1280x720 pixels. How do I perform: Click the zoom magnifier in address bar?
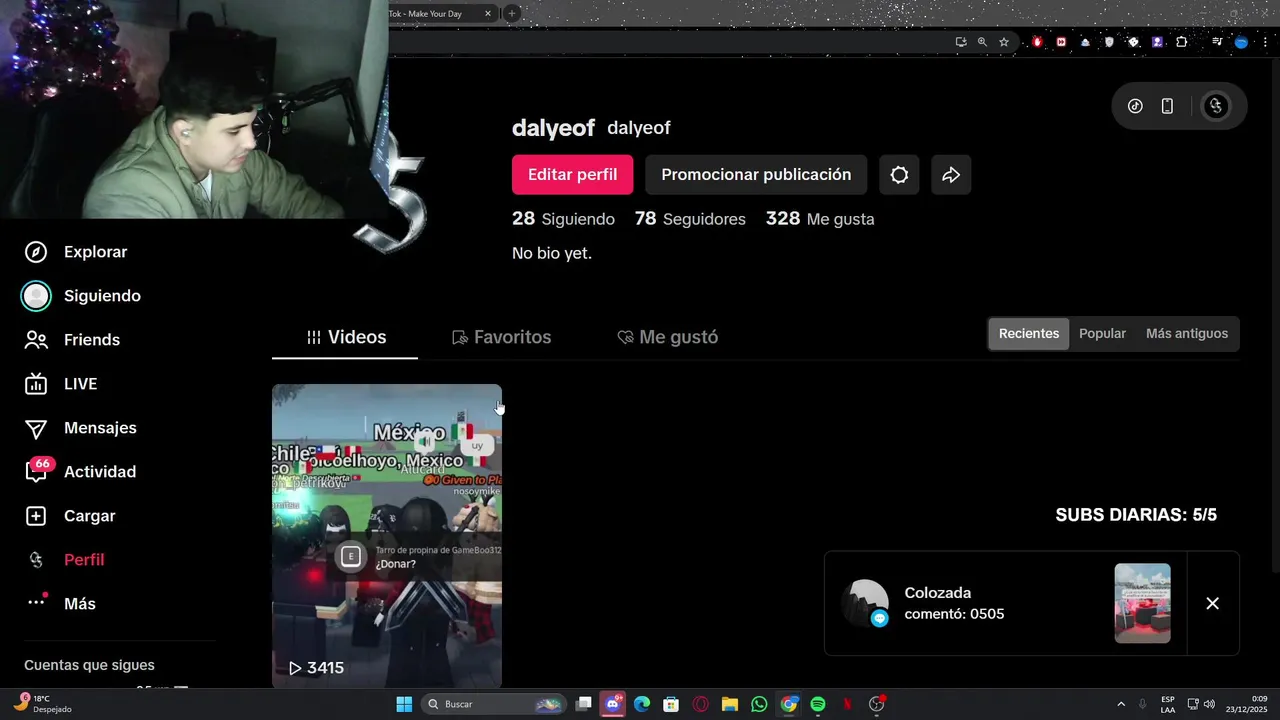[982, 42]
